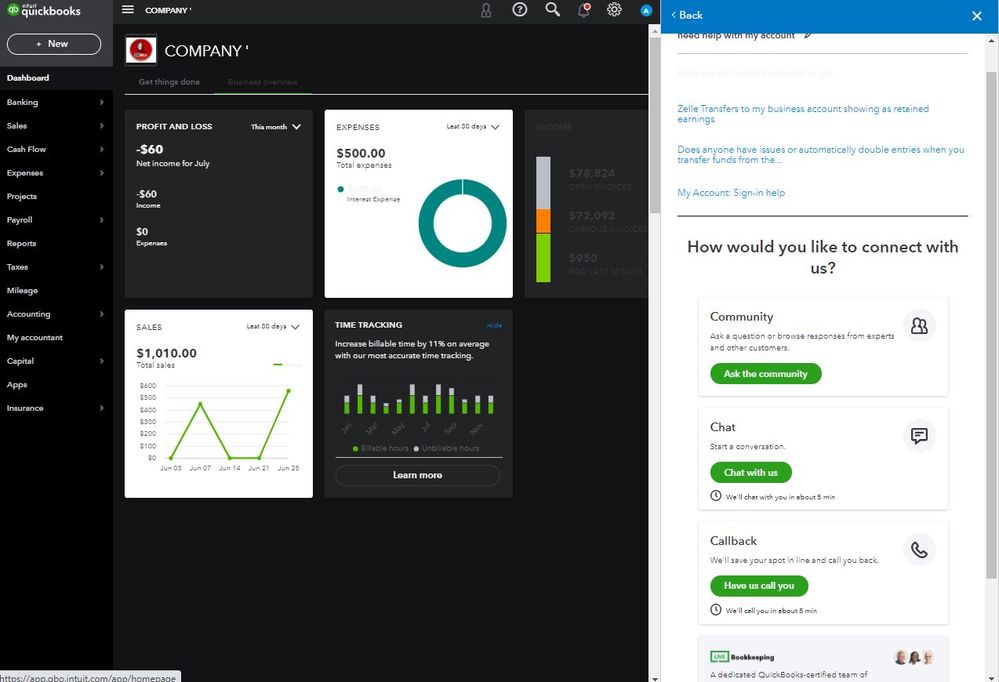
Task: Close the help panel with X
Action: tap(977, 16)
